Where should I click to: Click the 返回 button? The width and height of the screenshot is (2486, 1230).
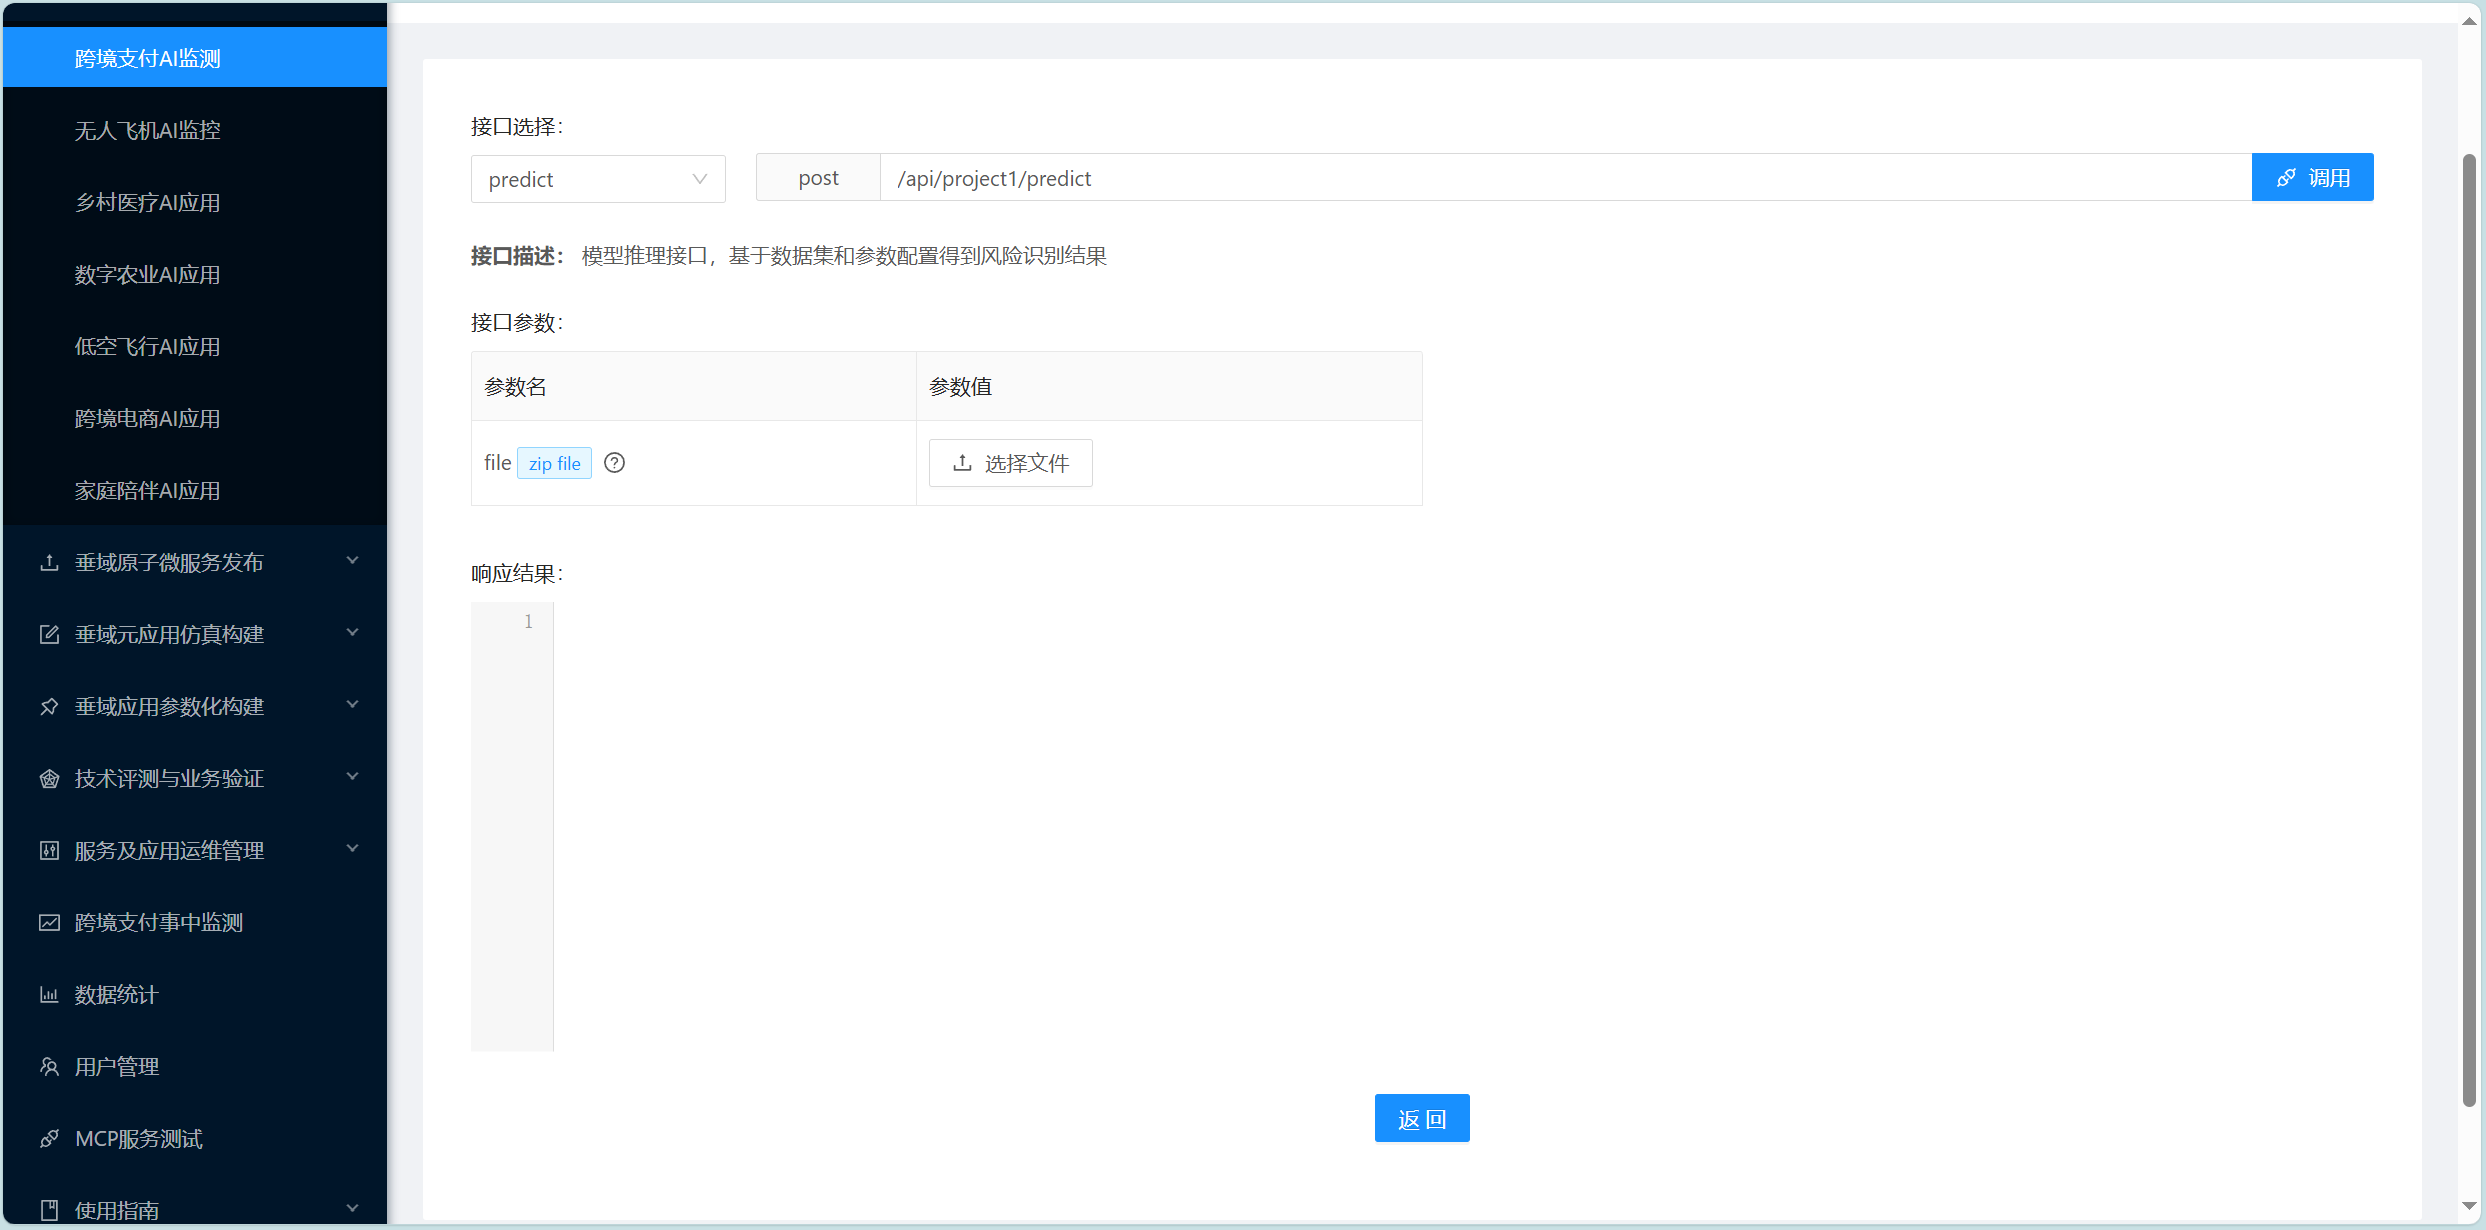pyautogui.click(x=1422, y=1118)
